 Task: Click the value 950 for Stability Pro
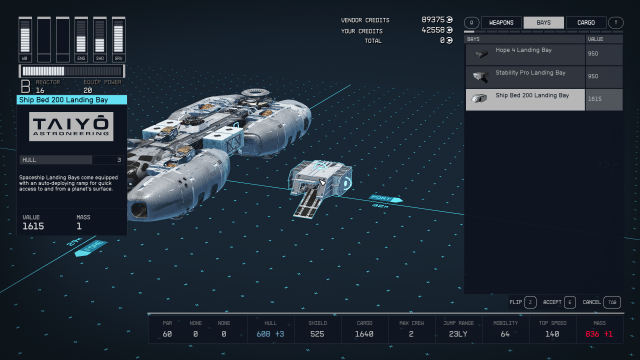(593, 76)
